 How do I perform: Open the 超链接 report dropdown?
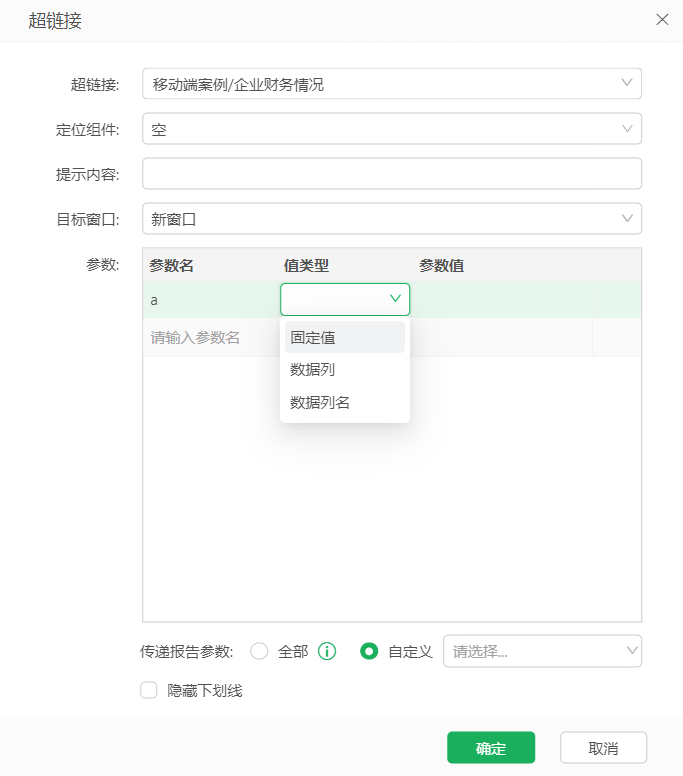tap(392, 84)
